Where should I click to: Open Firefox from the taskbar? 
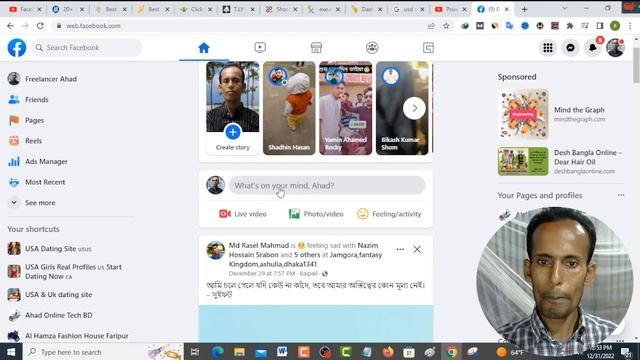pos(388,352)
